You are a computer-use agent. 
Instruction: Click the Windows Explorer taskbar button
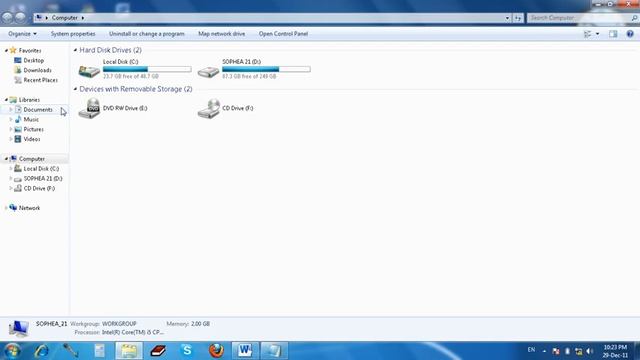point(129,351)
